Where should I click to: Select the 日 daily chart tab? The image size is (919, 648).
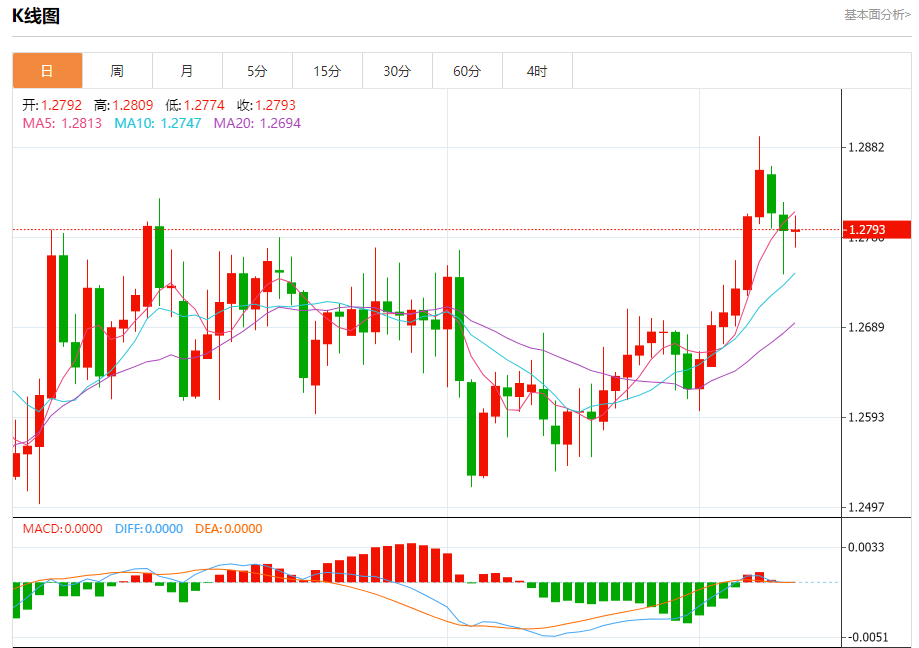point(47,71)
